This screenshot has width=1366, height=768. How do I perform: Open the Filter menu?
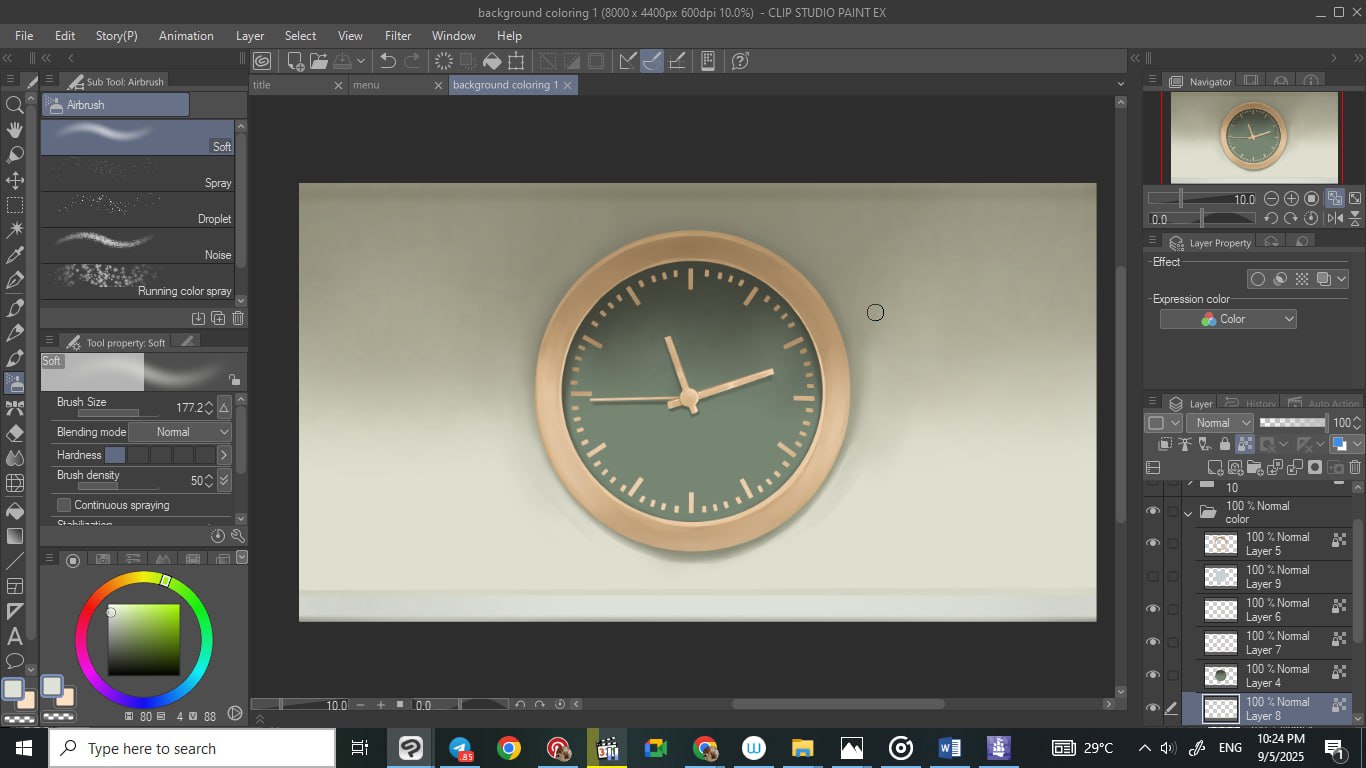(x=398, y=35)
